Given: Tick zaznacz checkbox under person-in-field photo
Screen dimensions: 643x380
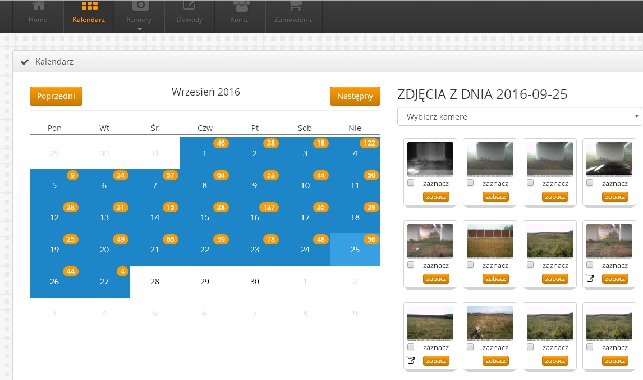Looking at the screenshot, I should click(470, 347).
